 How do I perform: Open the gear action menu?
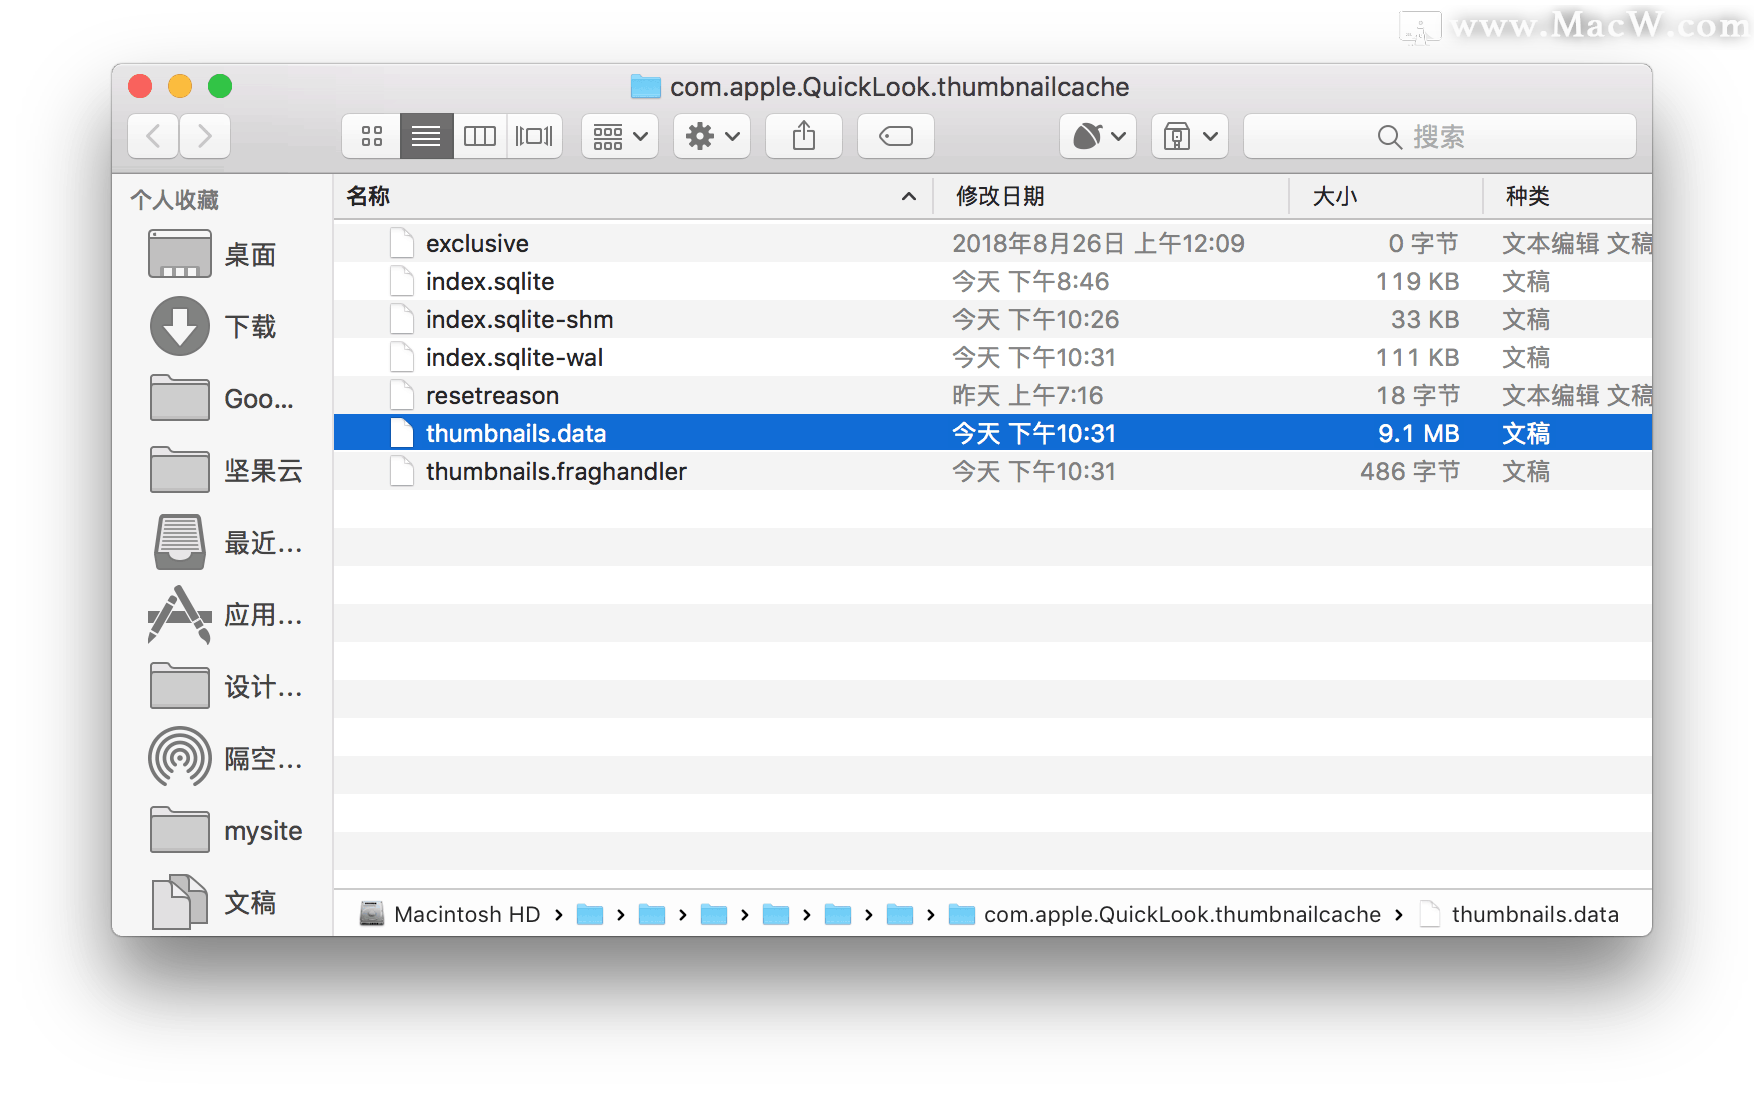[712, 136]
